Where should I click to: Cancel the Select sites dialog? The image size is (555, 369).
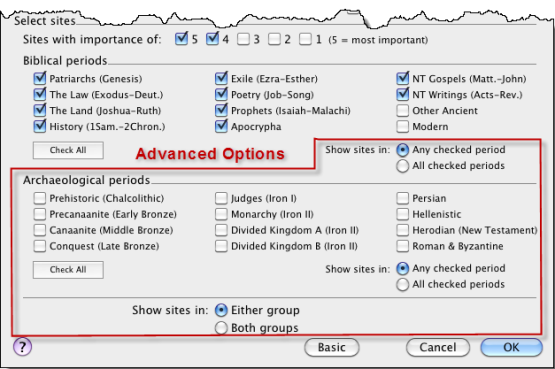pyautogui.click(x=438, y=347)
